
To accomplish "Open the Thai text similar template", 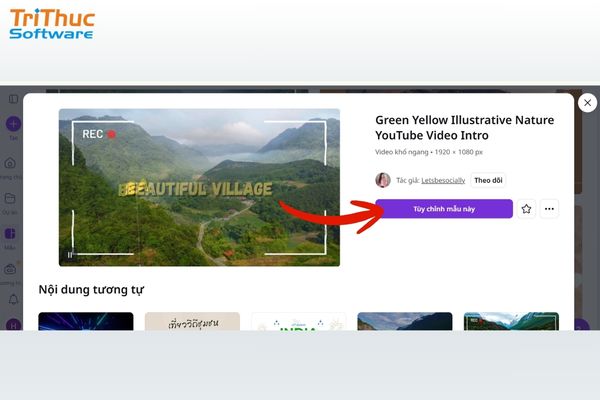I will pos(192,321).
